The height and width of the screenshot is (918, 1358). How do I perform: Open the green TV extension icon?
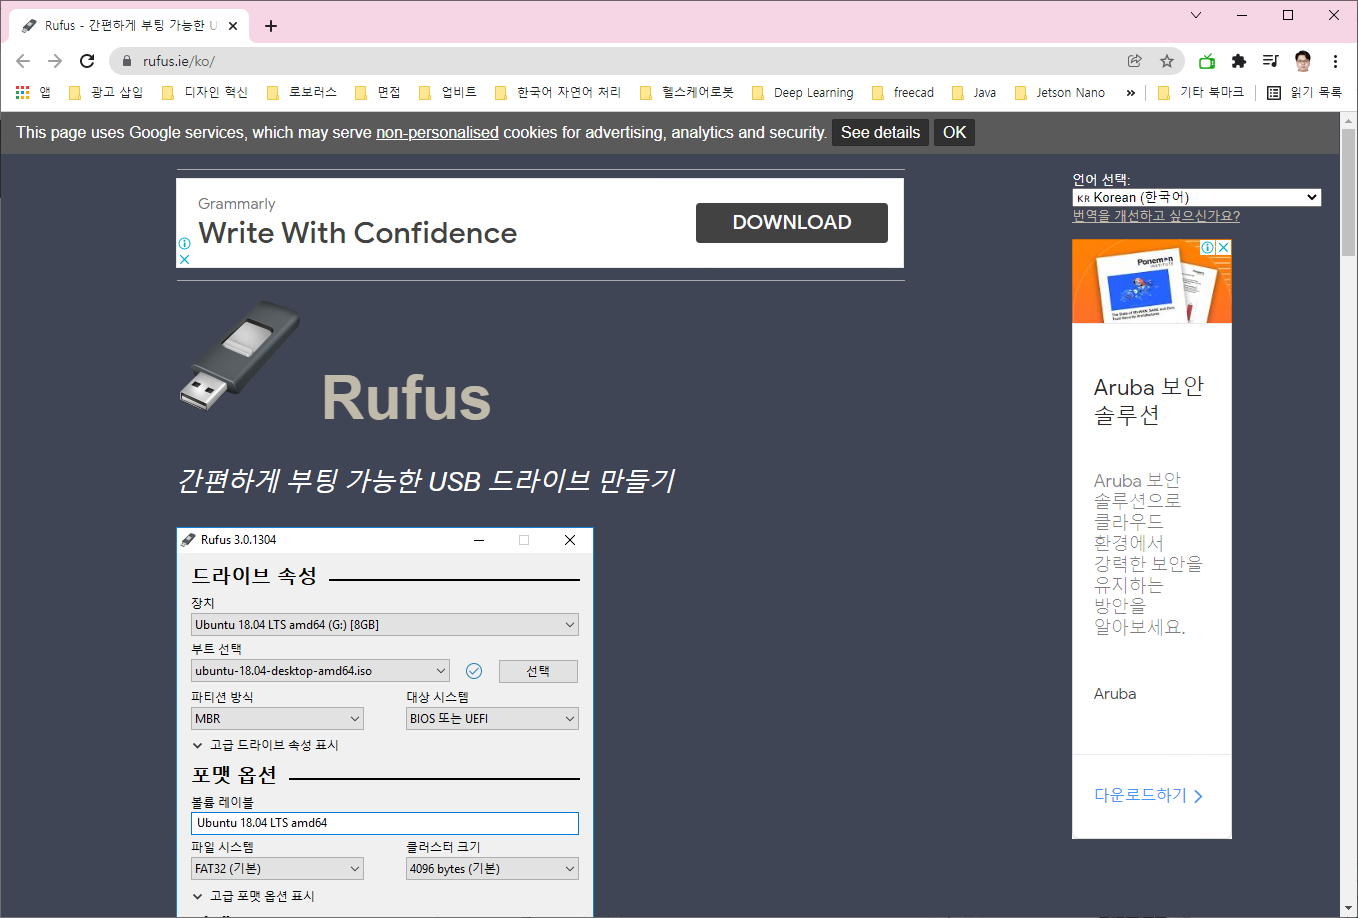1207,61
